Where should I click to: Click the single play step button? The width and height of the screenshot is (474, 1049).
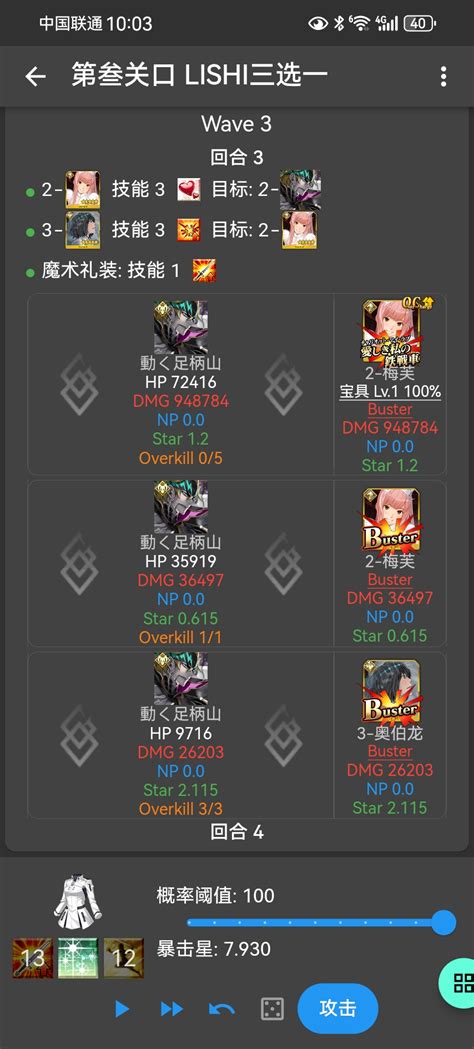[x=122, y=1009]
